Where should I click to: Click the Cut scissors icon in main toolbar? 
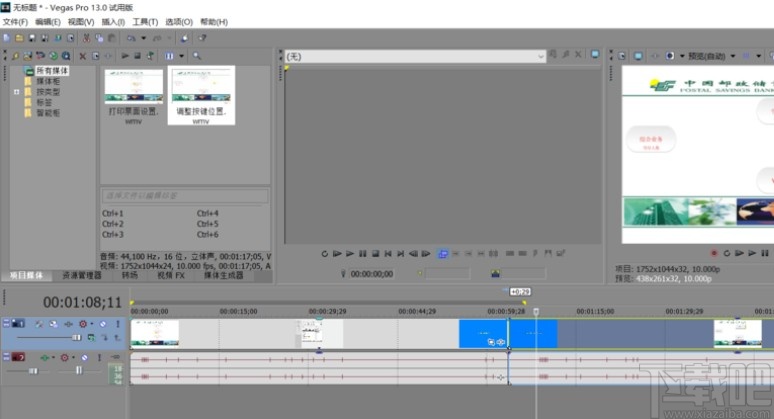tap(87, 38)
